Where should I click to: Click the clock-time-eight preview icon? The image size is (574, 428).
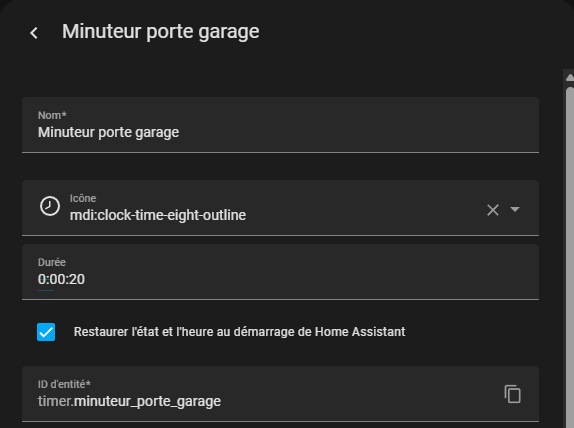[x=50, y=206]
